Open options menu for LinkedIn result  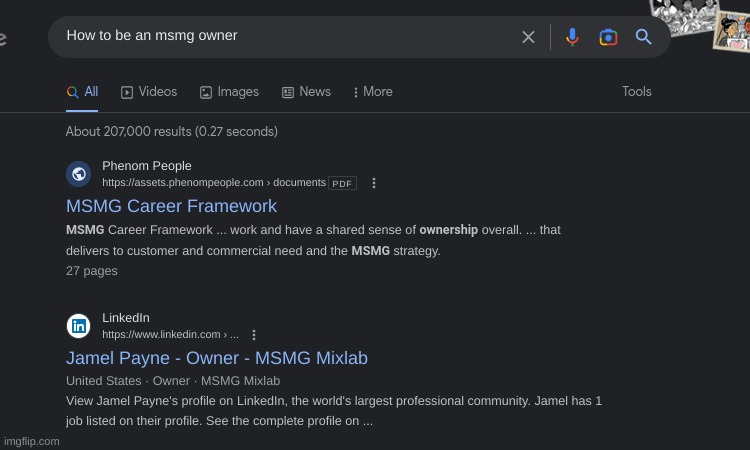(254, 335)
